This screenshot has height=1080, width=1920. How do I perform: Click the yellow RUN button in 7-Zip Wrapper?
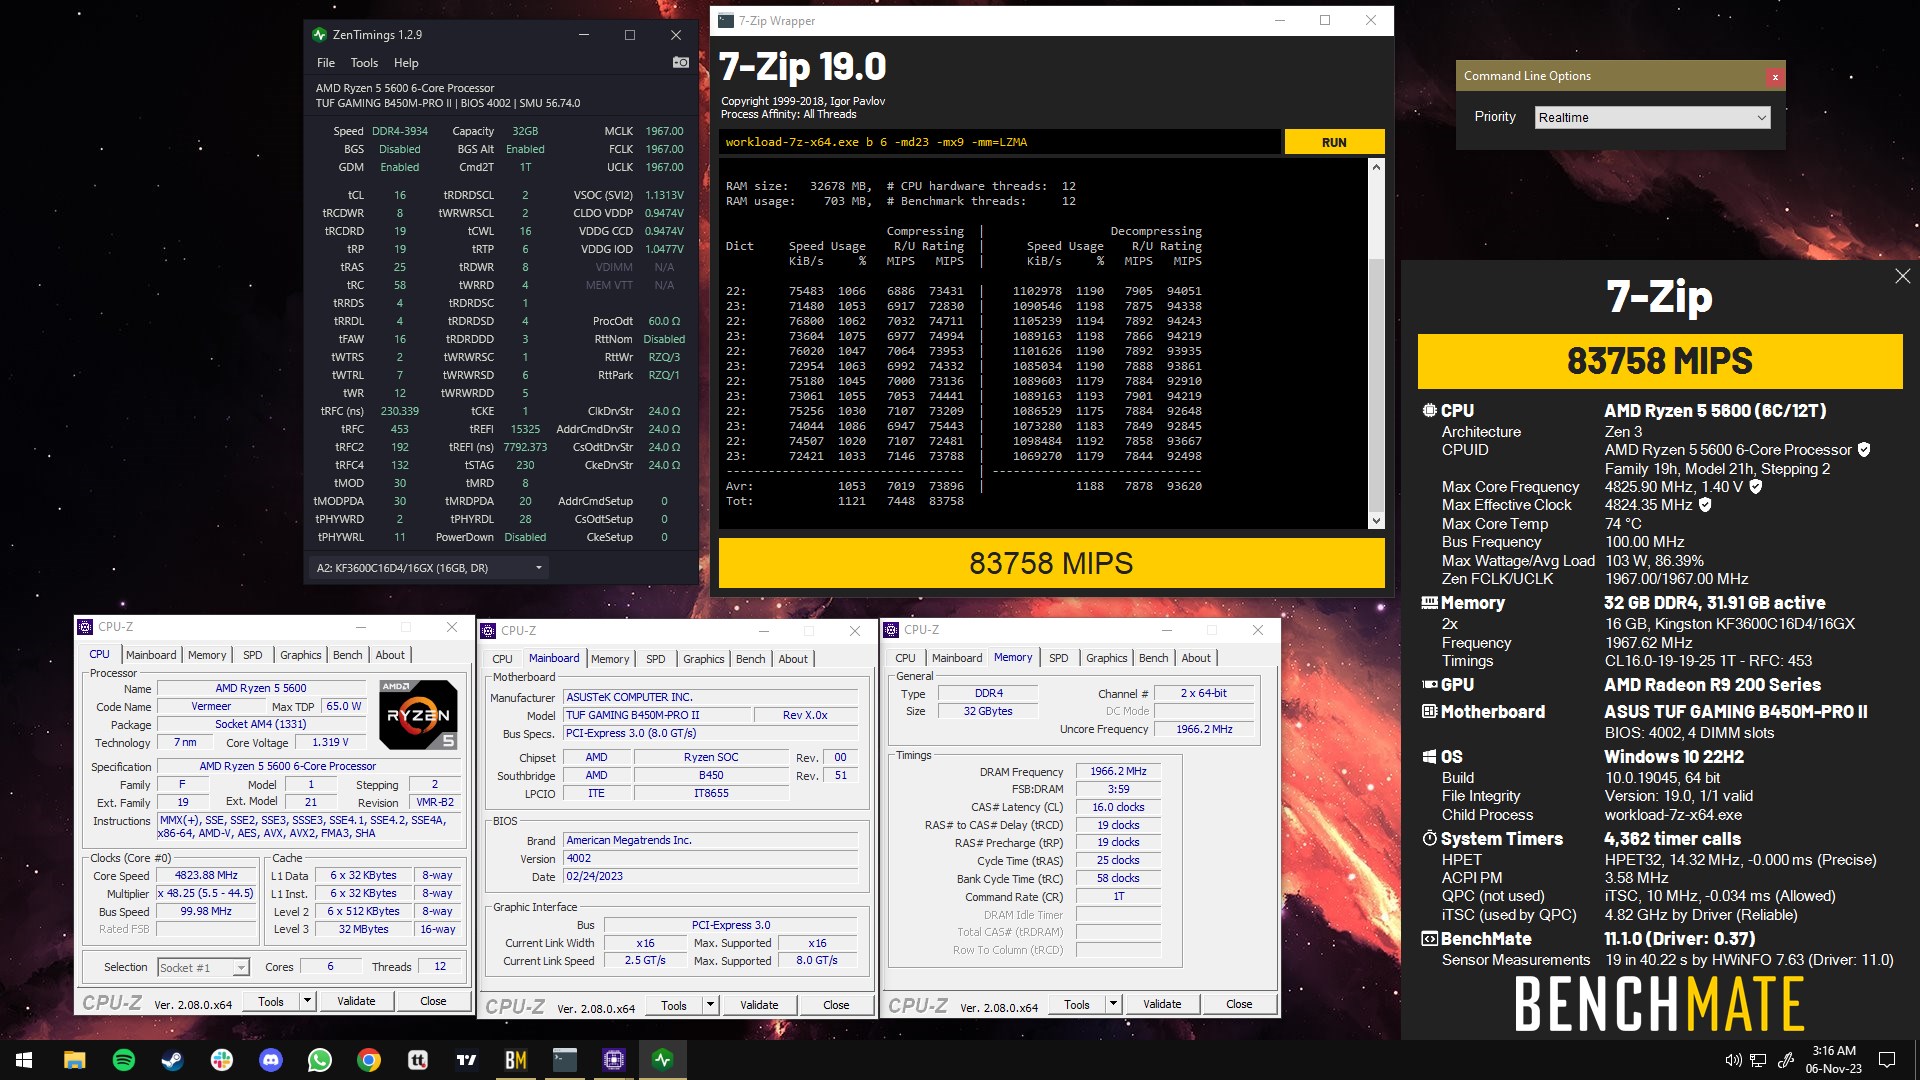click(x=1334, y=142)
